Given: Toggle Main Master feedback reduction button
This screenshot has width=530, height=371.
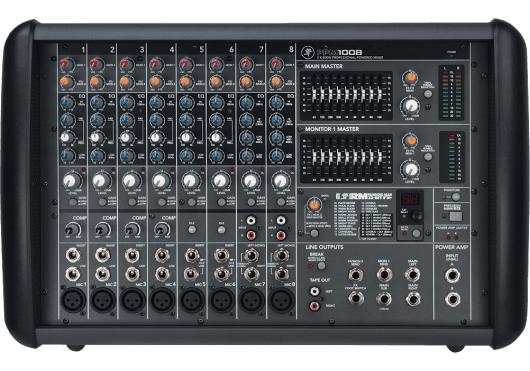Looking at the screenshot, I should click(x=428, y=94).
